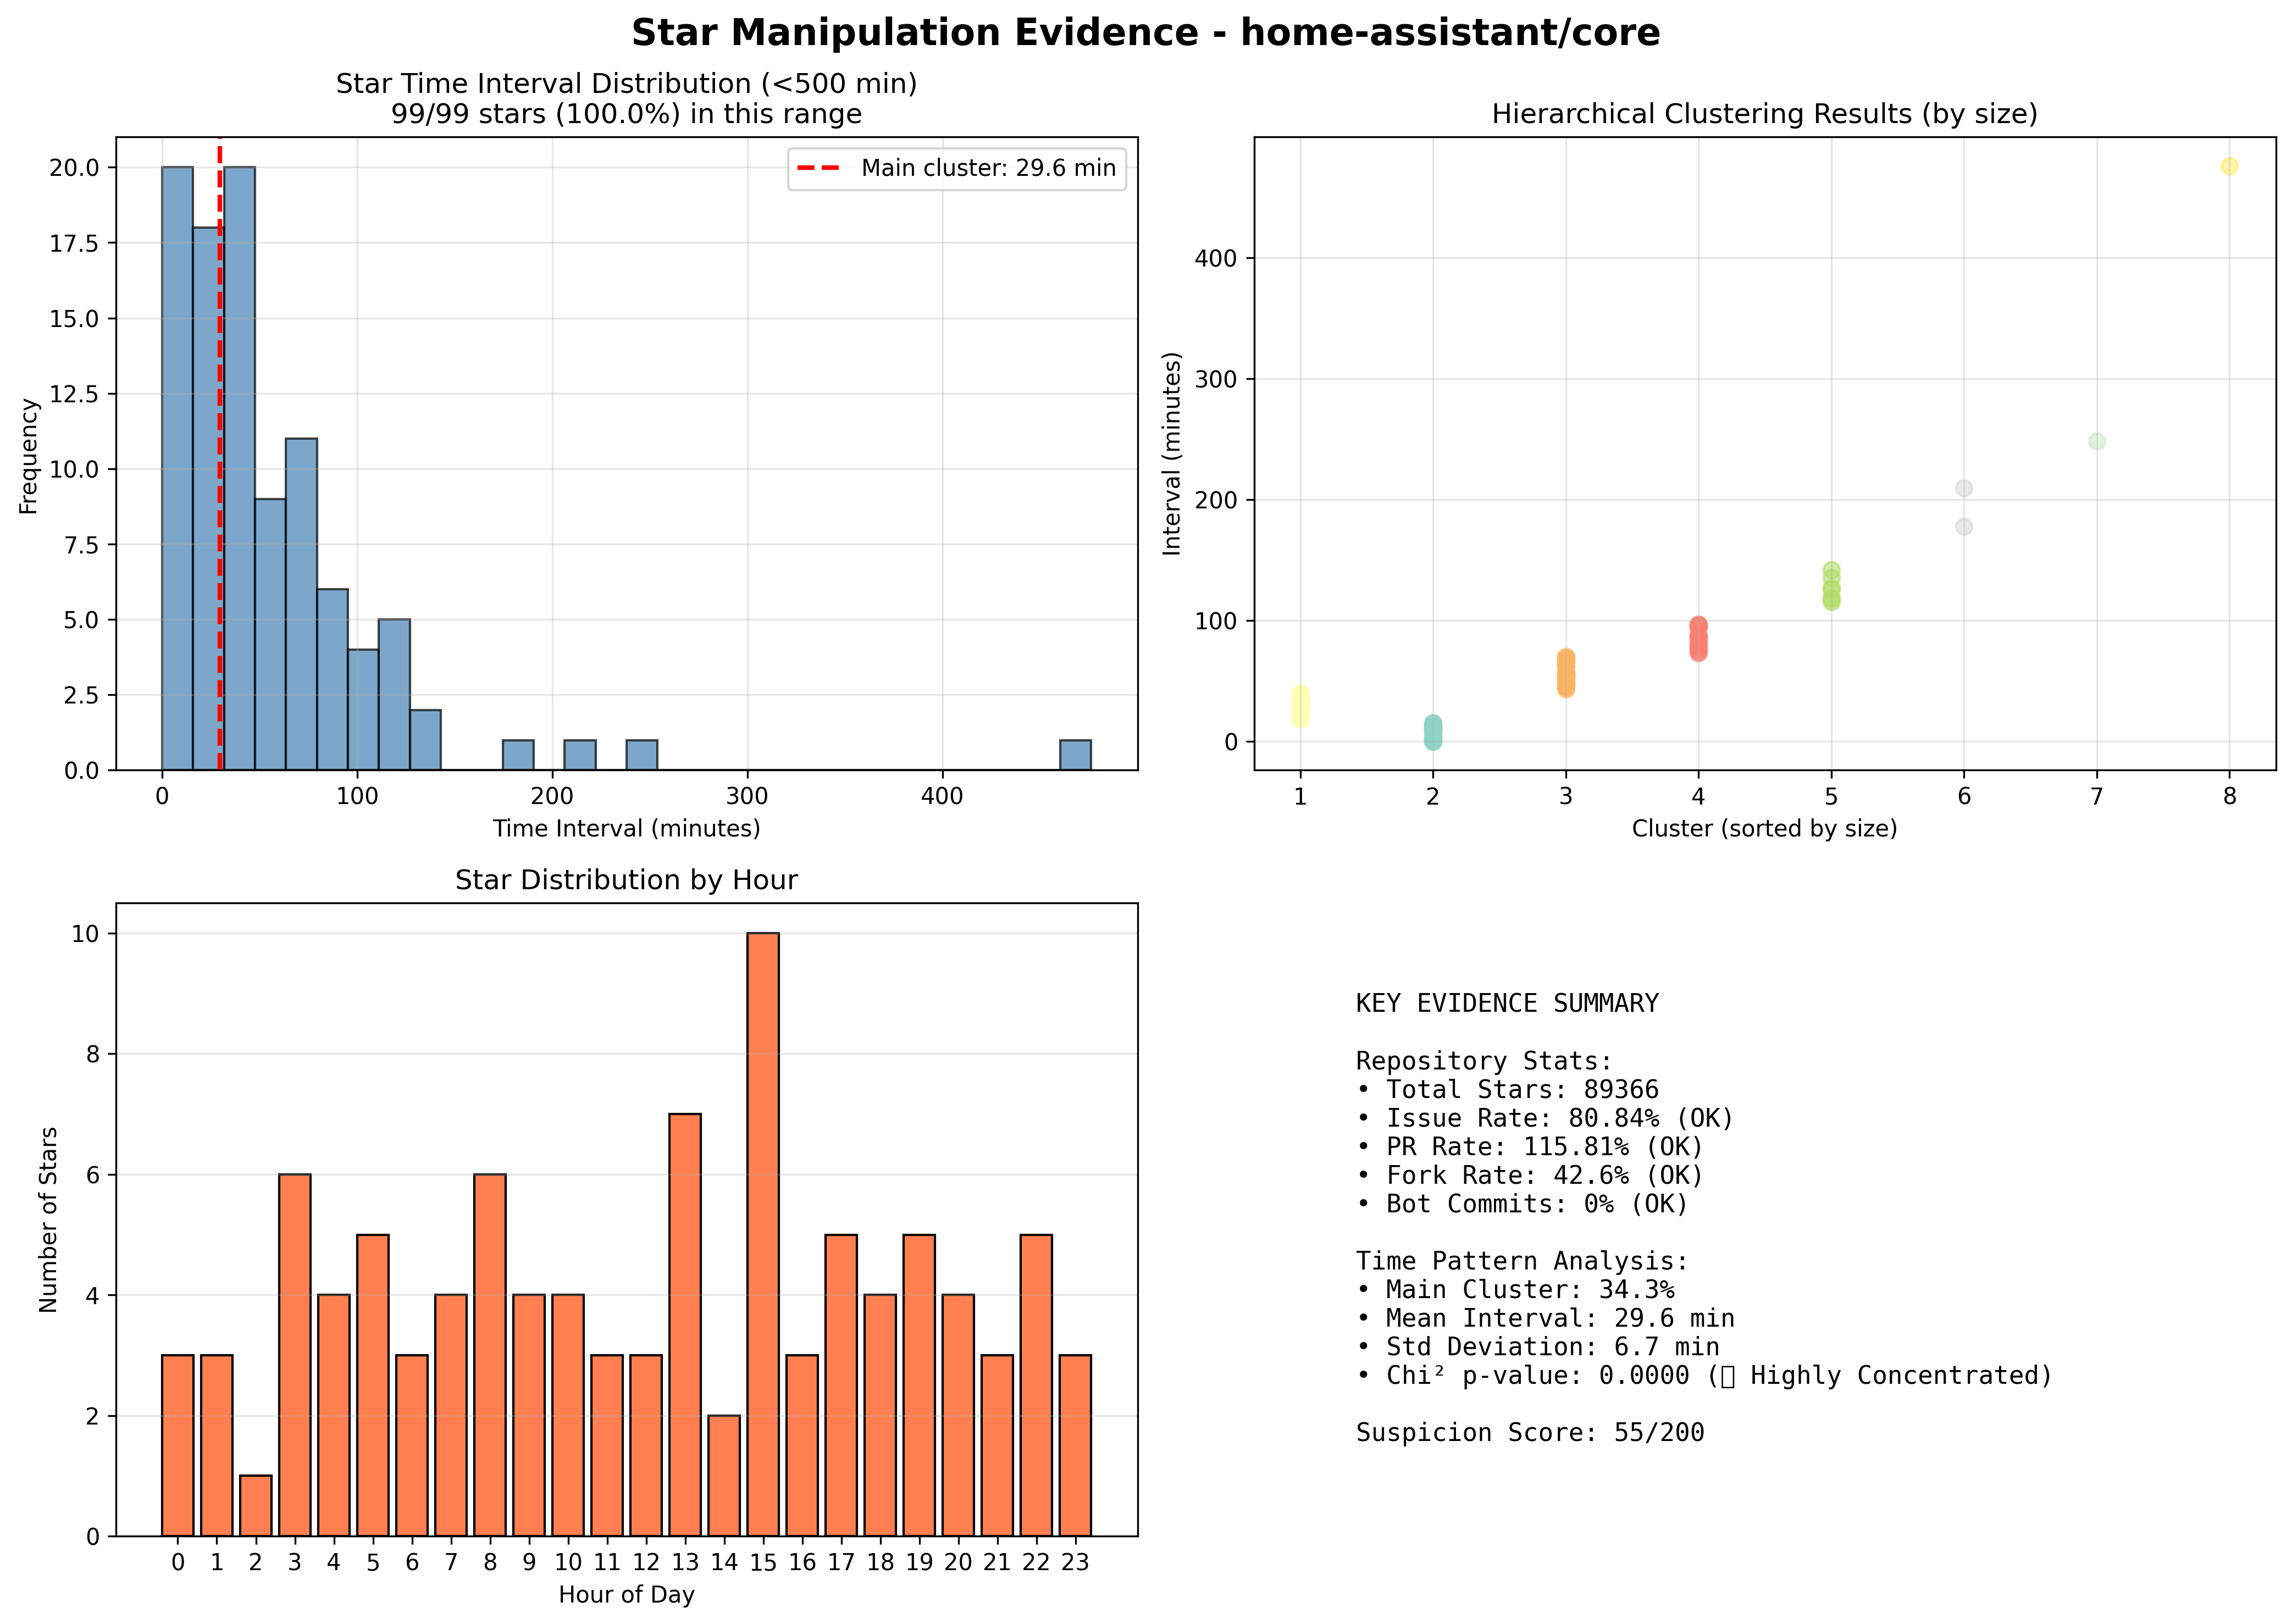Click the isolated histogram bar just below 200 minutes
Screen dimensions: 2292x1624
pos(518,755)
